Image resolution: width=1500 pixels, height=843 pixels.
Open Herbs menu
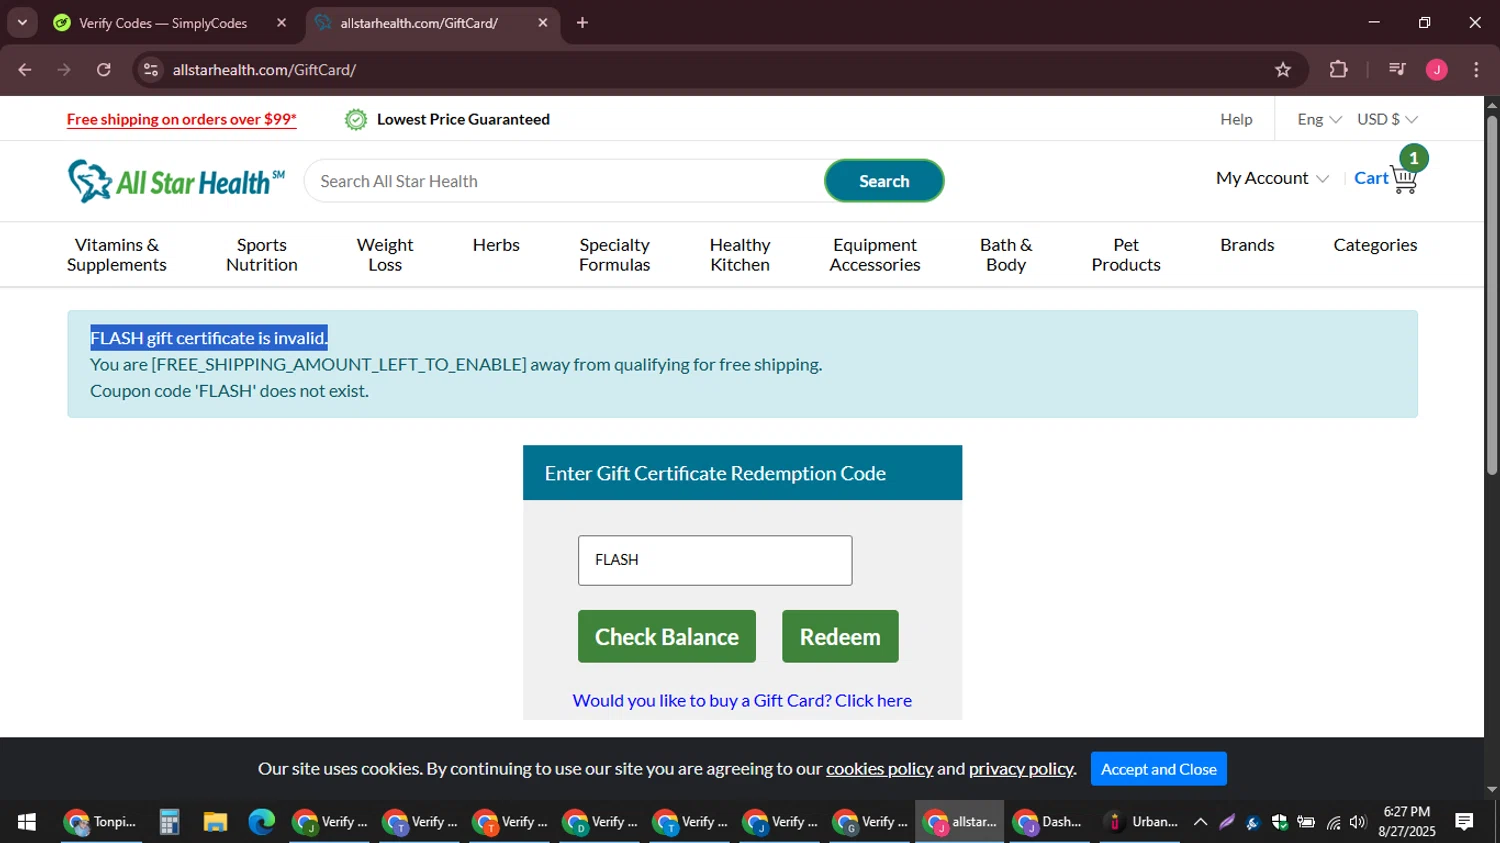(496, 245)
